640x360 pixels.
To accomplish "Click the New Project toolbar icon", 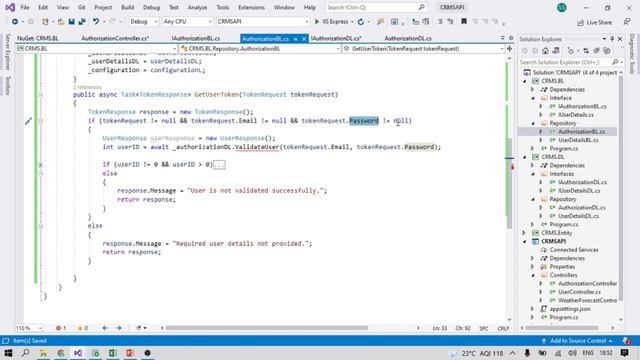I will 45,22.
